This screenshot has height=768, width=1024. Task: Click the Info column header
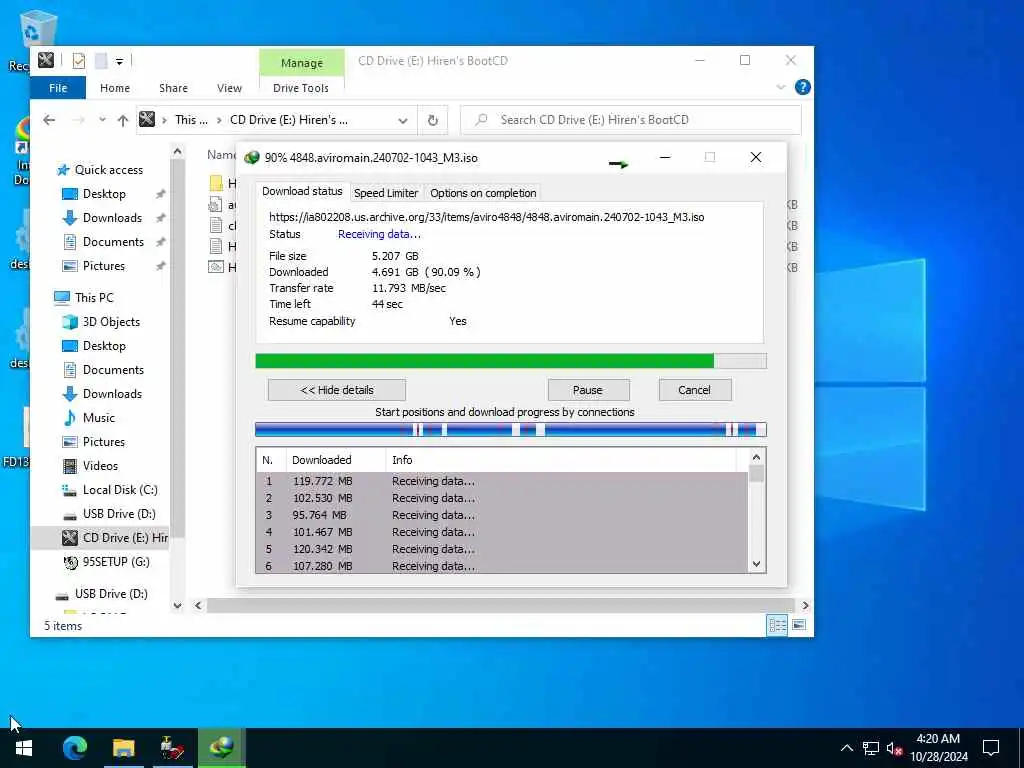click(561, 460)
